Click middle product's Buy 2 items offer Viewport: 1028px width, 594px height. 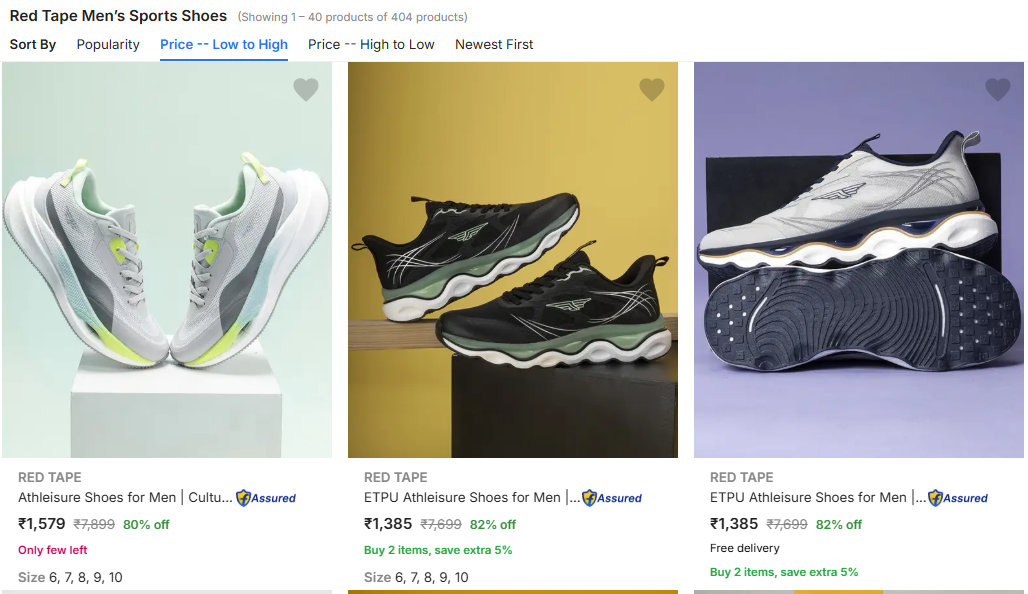click(x=438, y=550)
